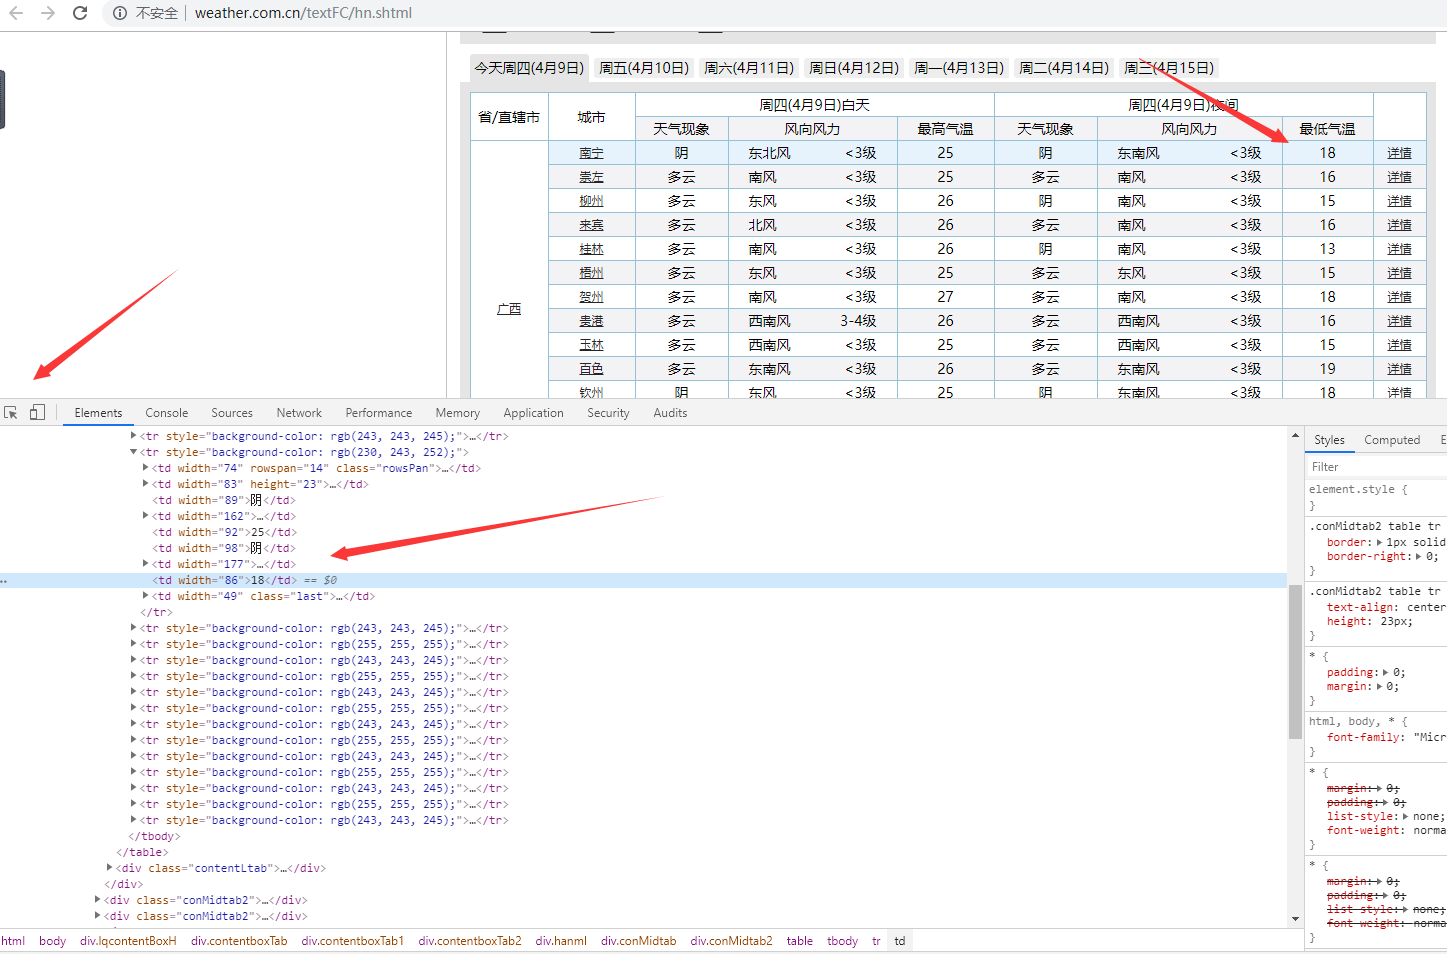Click the address bar URL weather.com.cn
The image size is (1447, 954).
pyautogui.click(x=303, y=13)
